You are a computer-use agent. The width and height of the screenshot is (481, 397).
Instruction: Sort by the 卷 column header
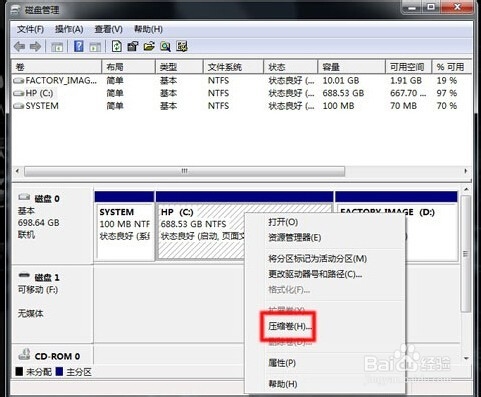coord(56,67)
